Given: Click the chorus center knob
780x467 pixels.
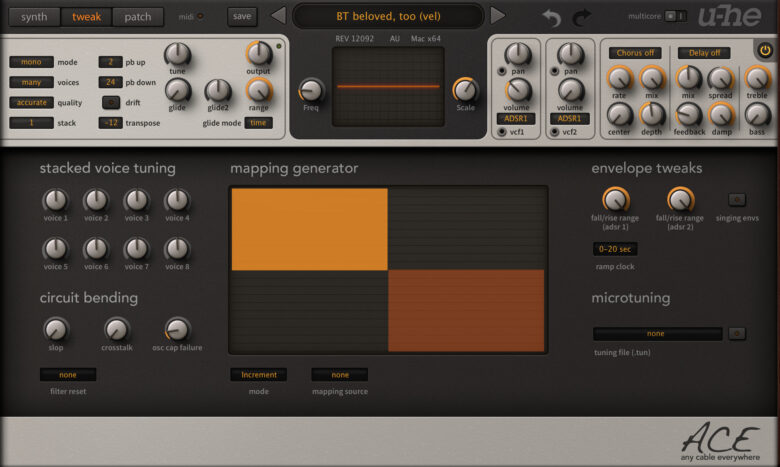Looking at the screenshot, I should (x=619, y=115).
